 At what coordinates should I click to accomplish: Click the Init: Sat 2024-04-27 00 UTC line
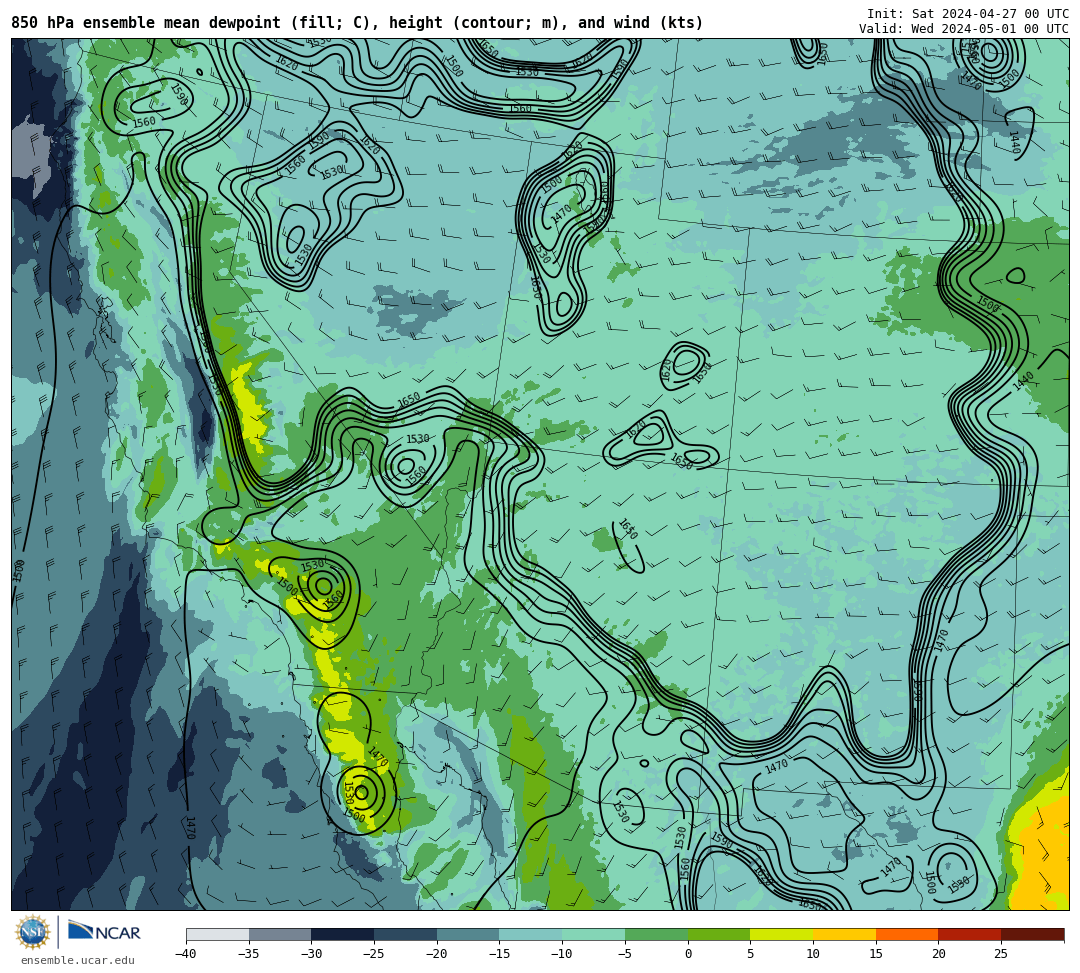pos(968,14)
